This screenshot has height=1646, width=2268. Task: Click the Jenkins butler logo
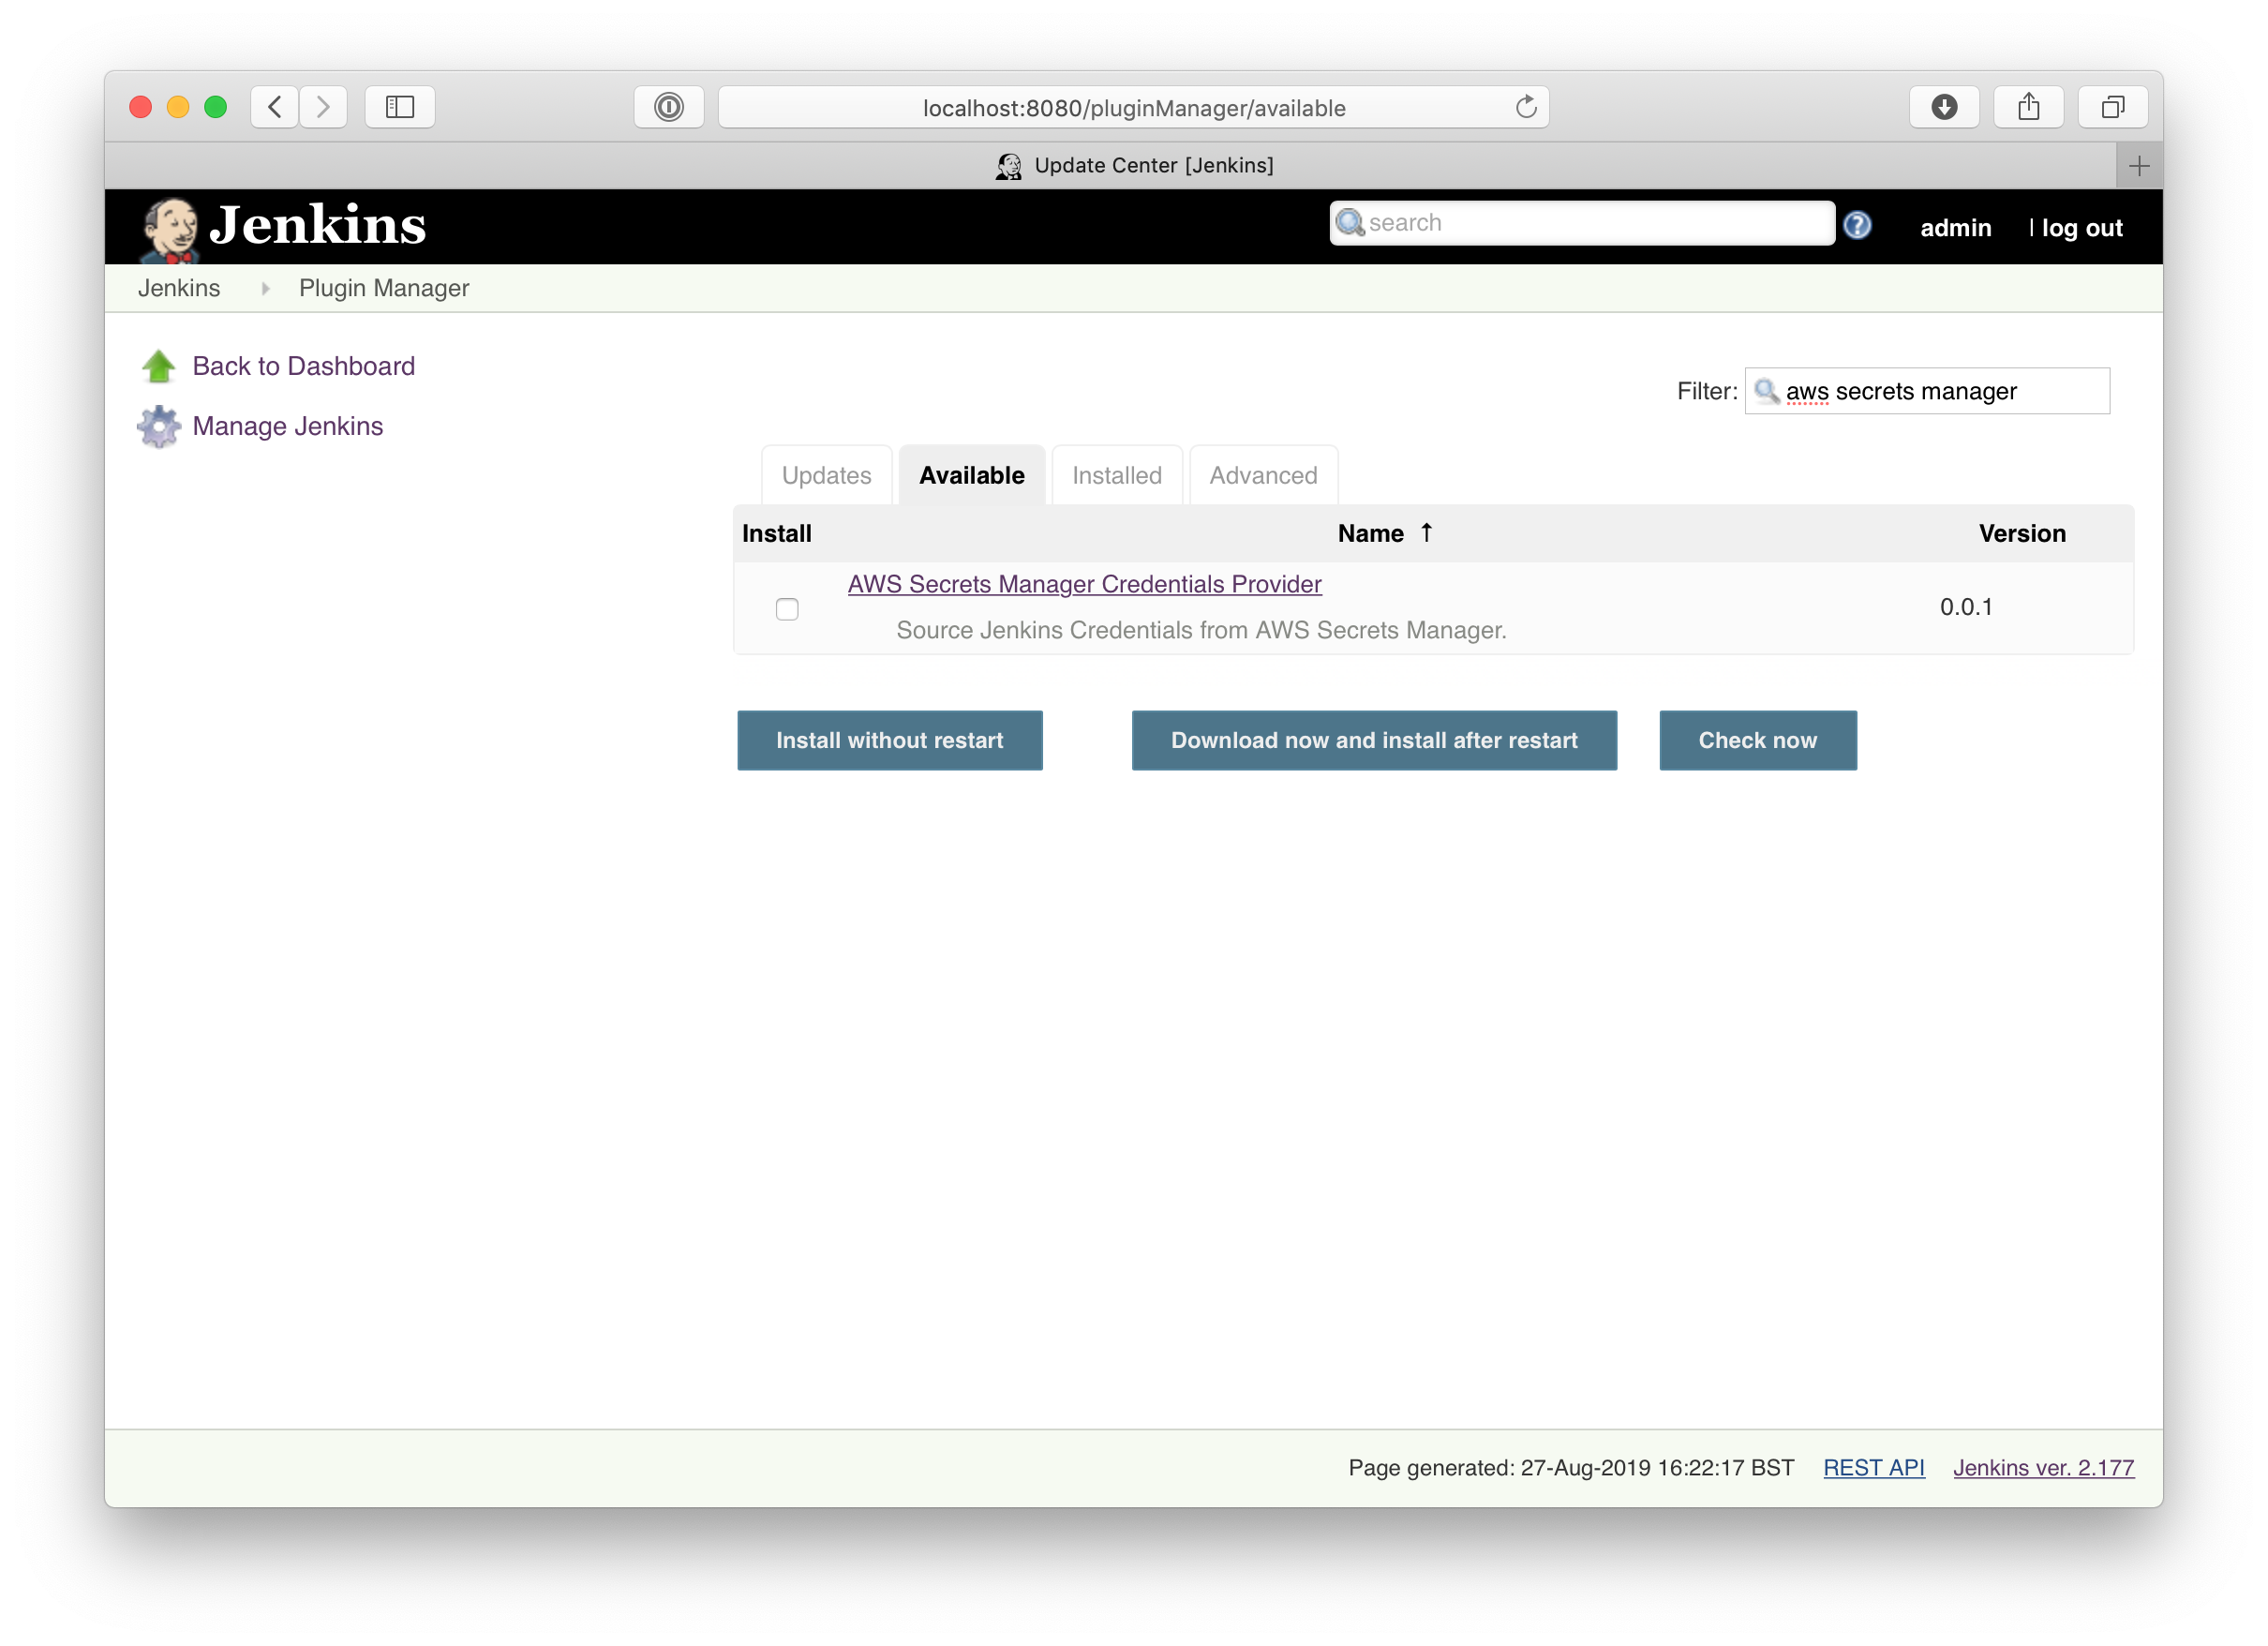coord(169,229)
